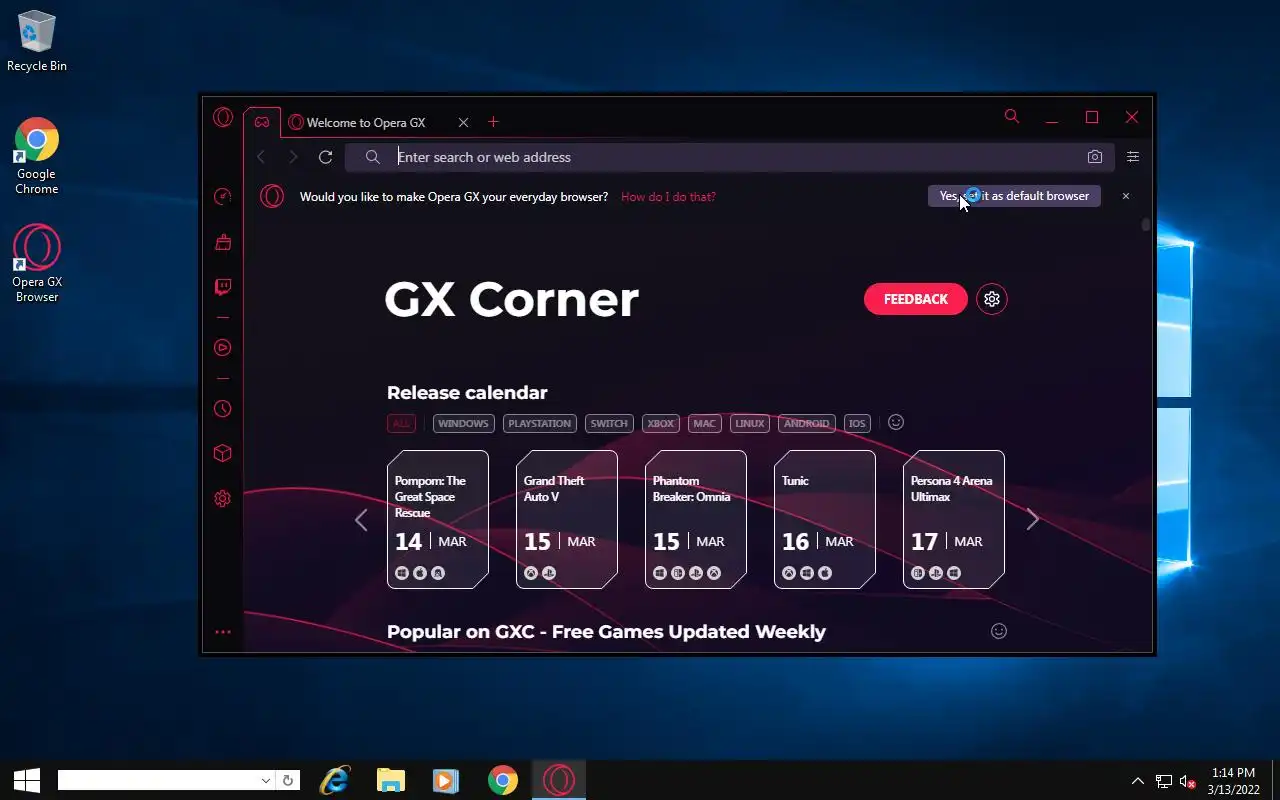
Task: Open the network tray icon
Action: pyautogui.click(x=1164, y=781)
